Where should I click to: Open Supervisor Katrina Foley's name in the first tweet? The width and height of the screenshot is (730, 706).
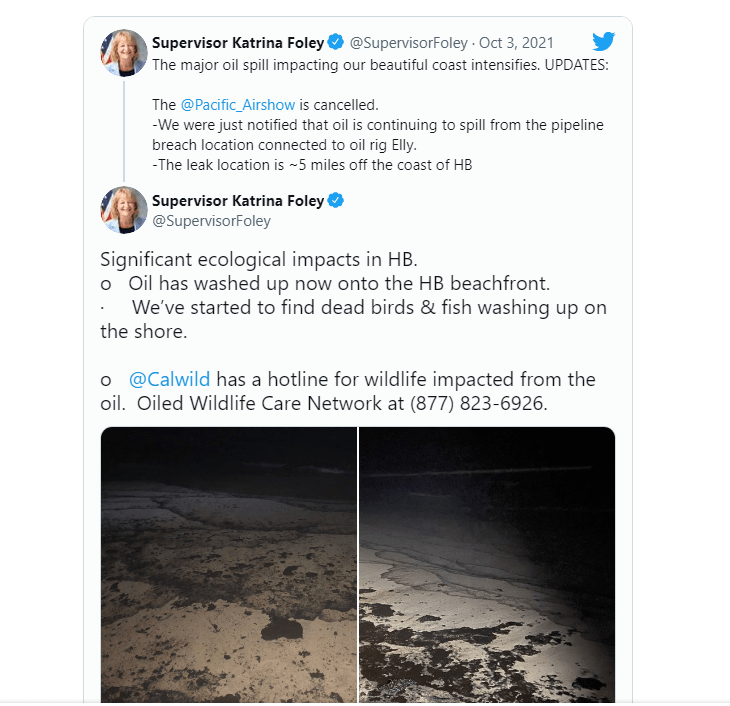coord(238,43)
